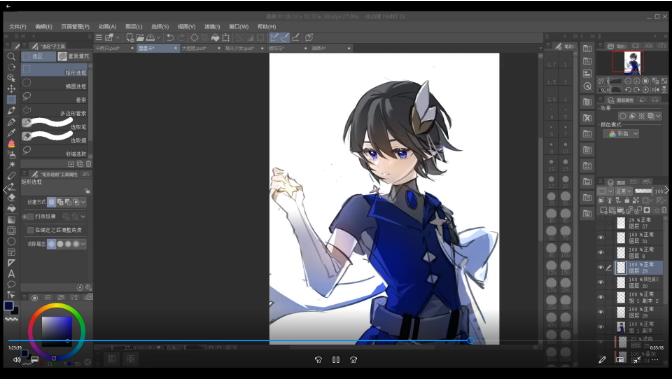Expand the anti-aliasing options arrow
This screenshot has width=672, height=379.
(x=83, y=244)
